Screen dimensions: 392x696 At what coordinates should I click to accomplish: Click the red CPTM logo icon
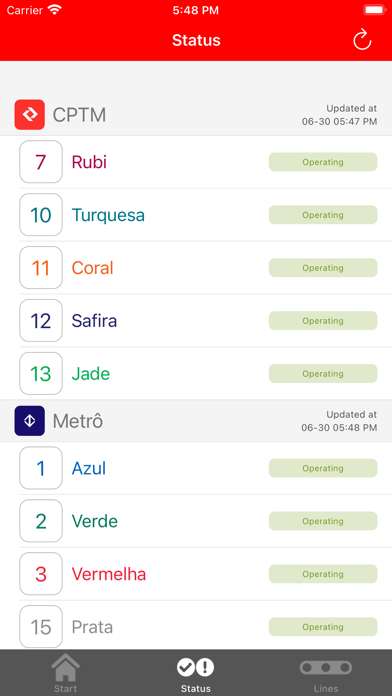pos(30,115)
